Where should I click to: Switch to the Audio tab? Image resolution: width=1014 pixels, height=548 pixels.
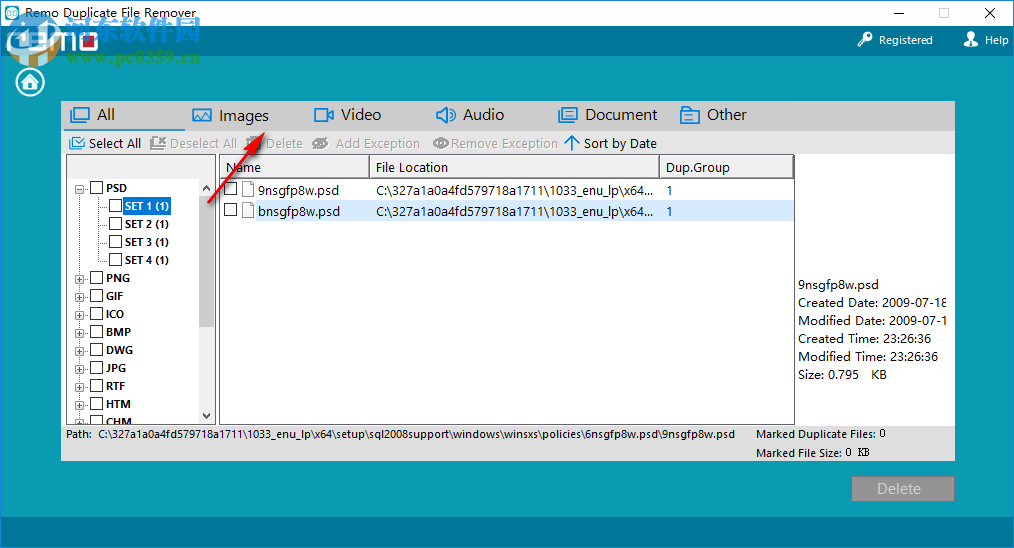click(x=470, y=115)
